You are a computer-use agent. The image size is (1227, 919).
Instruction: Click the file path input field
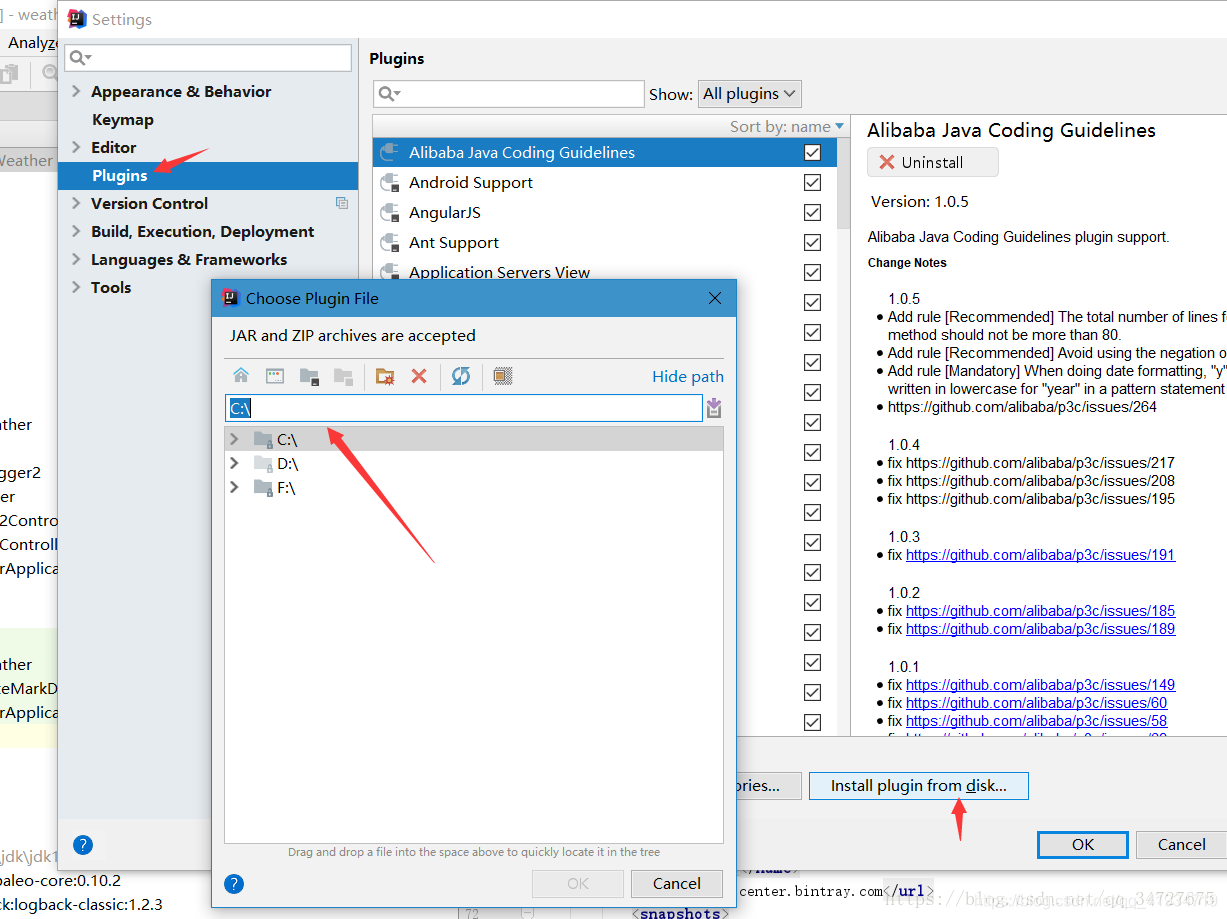[464, 408]
